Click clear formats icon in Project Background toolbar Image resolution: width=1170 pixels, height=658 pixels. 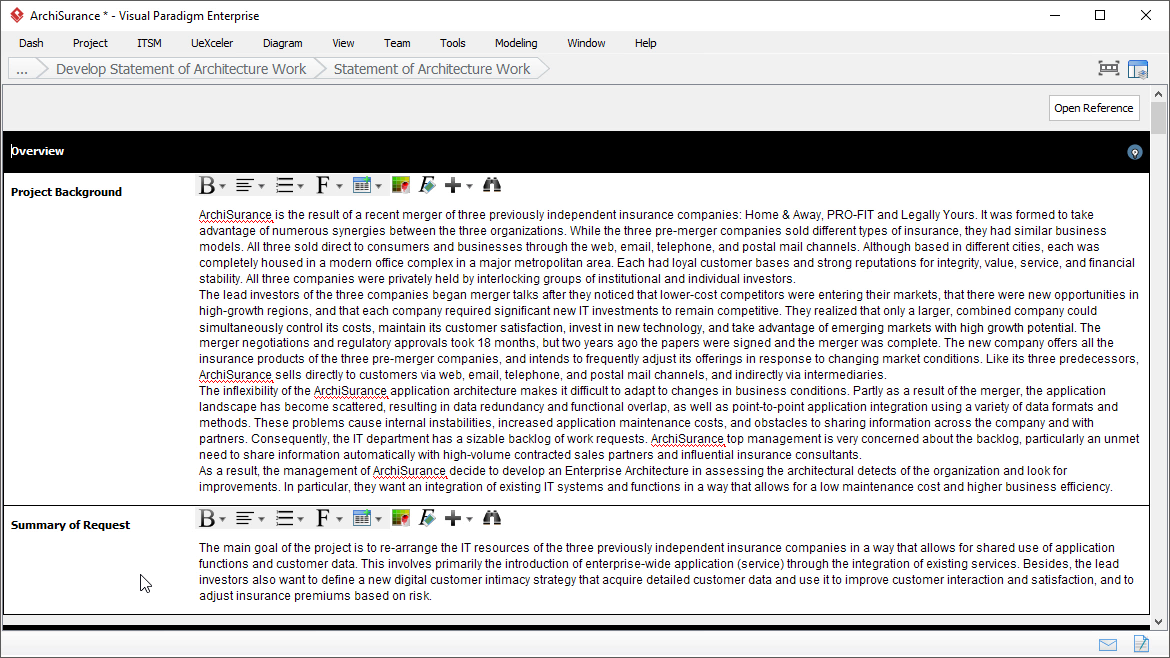point(427,185)
